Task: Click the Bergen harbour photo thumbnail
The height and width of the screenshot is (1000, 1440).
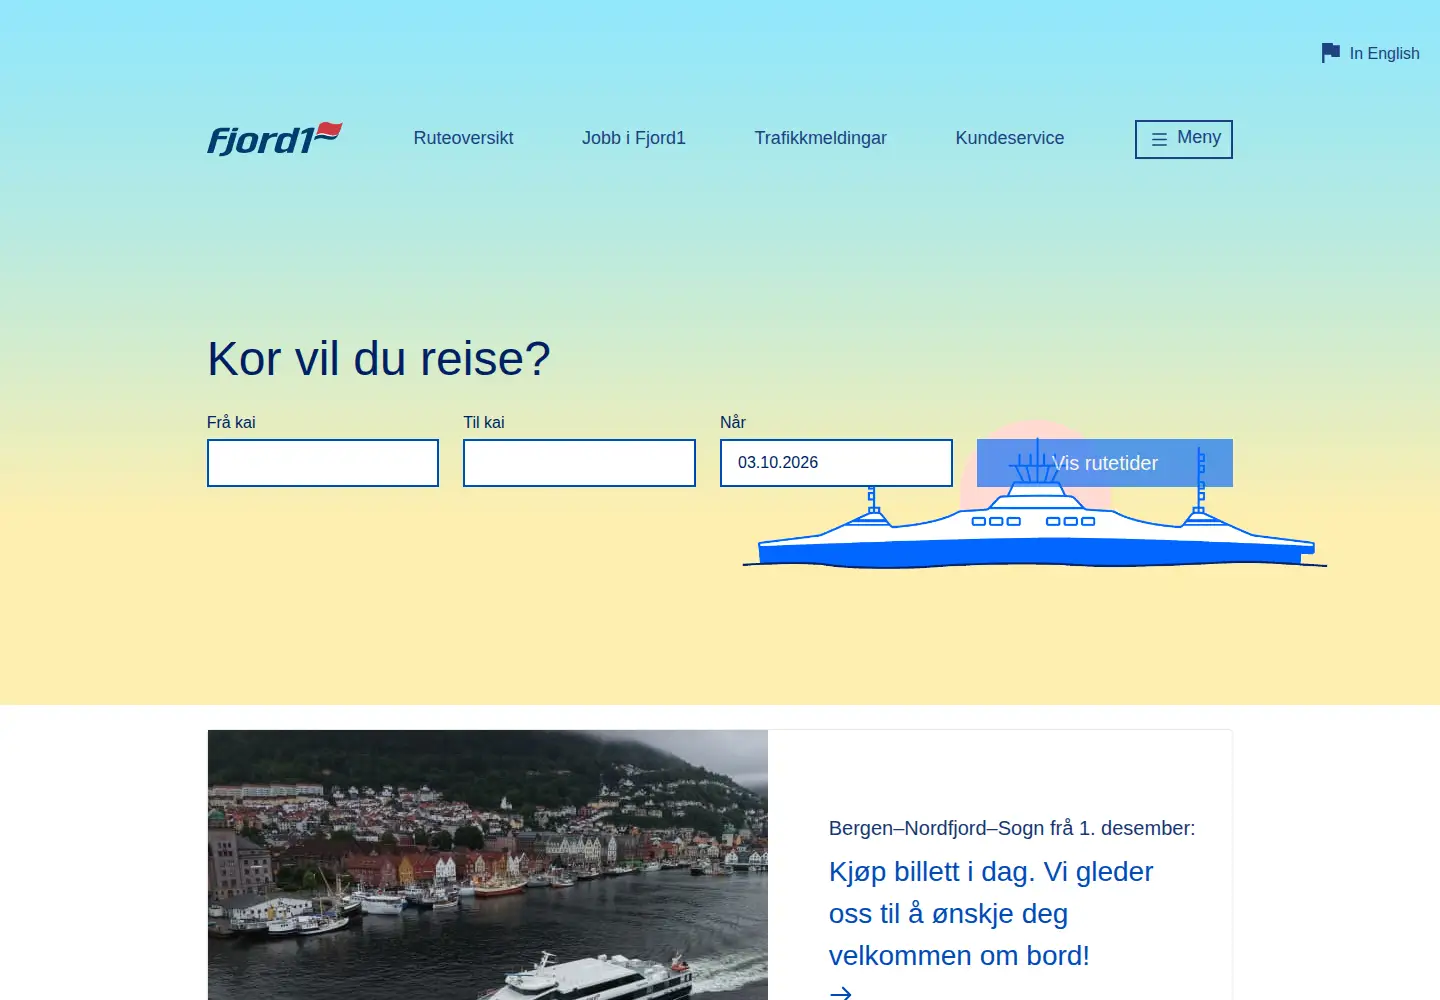Action: (x=488, y=865)
